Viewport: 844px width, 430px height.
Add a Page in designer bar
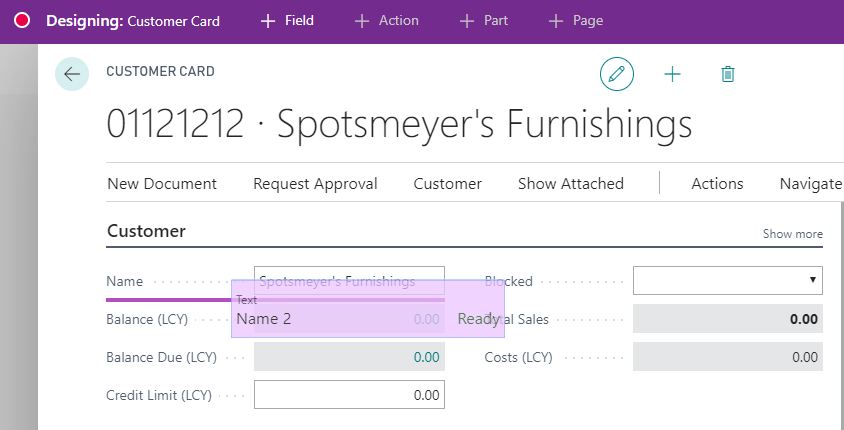tap(575, 21)
